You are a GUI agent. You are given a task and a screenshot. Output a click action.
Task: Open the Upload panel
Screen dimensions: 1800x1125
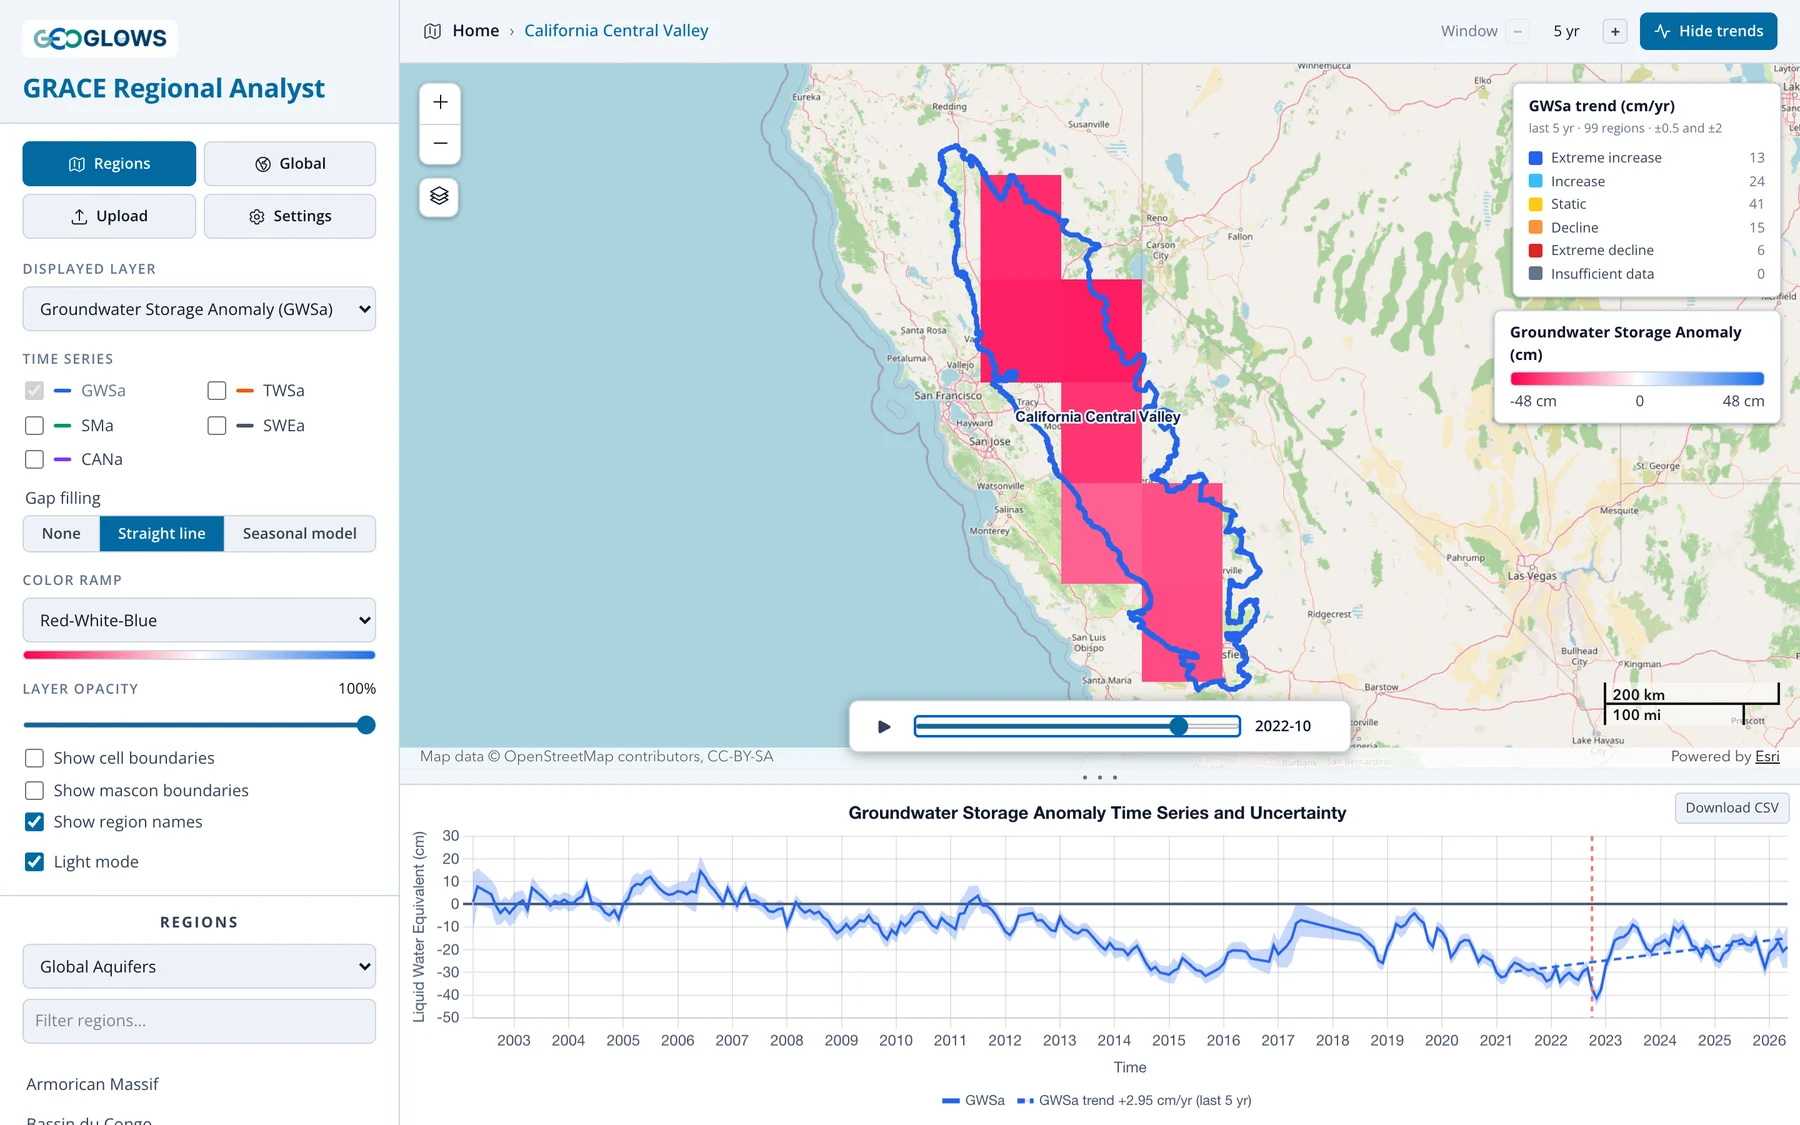click(109, 216)
